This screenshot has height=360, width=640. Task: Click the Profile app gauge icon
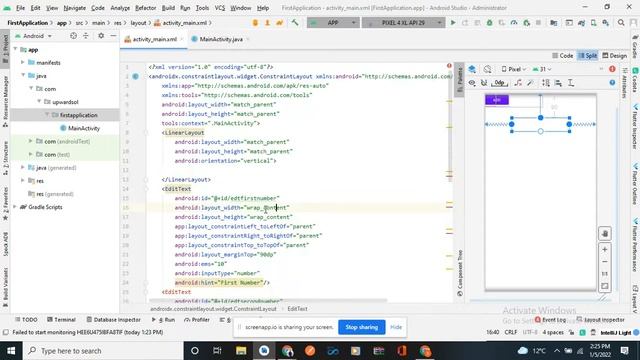point(514,23)
